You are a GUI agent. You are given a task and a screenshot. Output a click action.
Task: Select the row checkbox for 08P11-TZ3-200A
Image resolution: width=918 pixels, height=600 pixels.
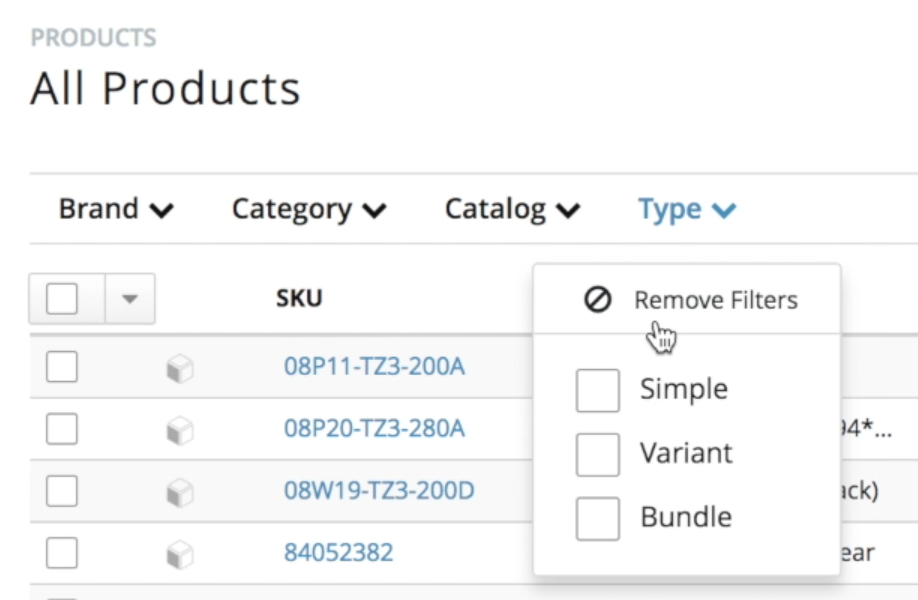point(61,366)
